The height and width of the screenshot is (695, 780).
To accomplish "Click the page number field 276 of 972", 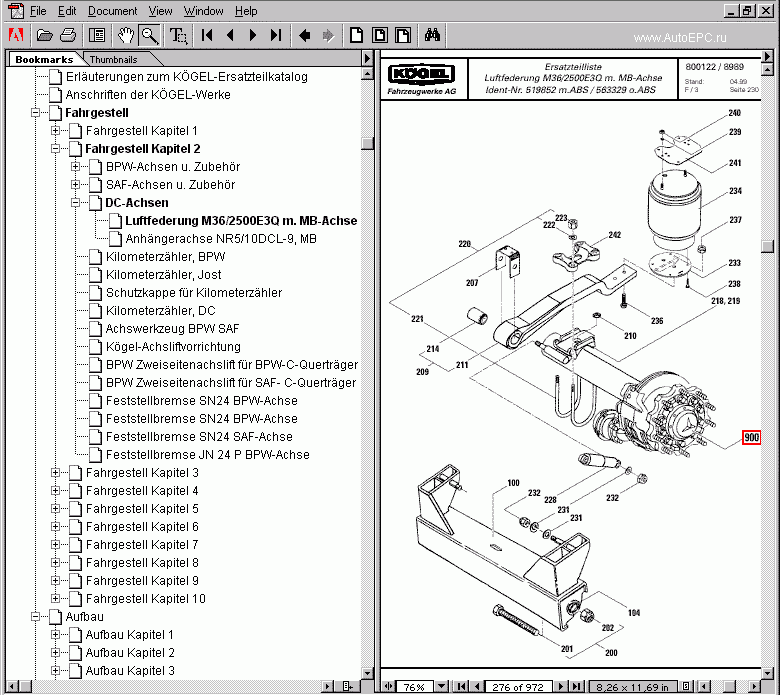I will (x=518, y=687).
